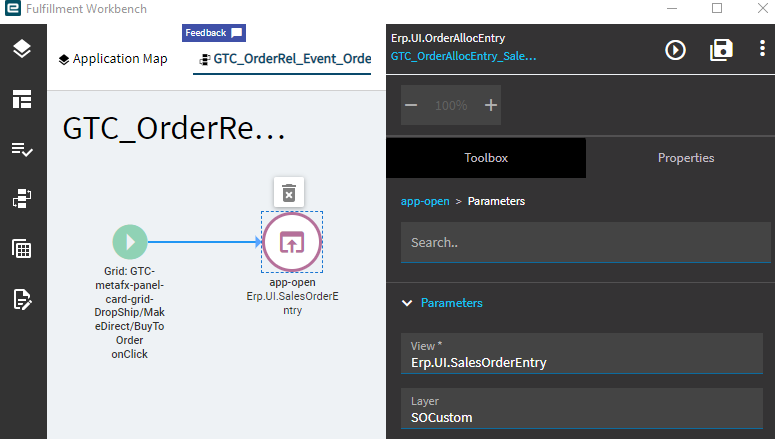Minimize the Fulfillment Workbench window

point(672,8)
